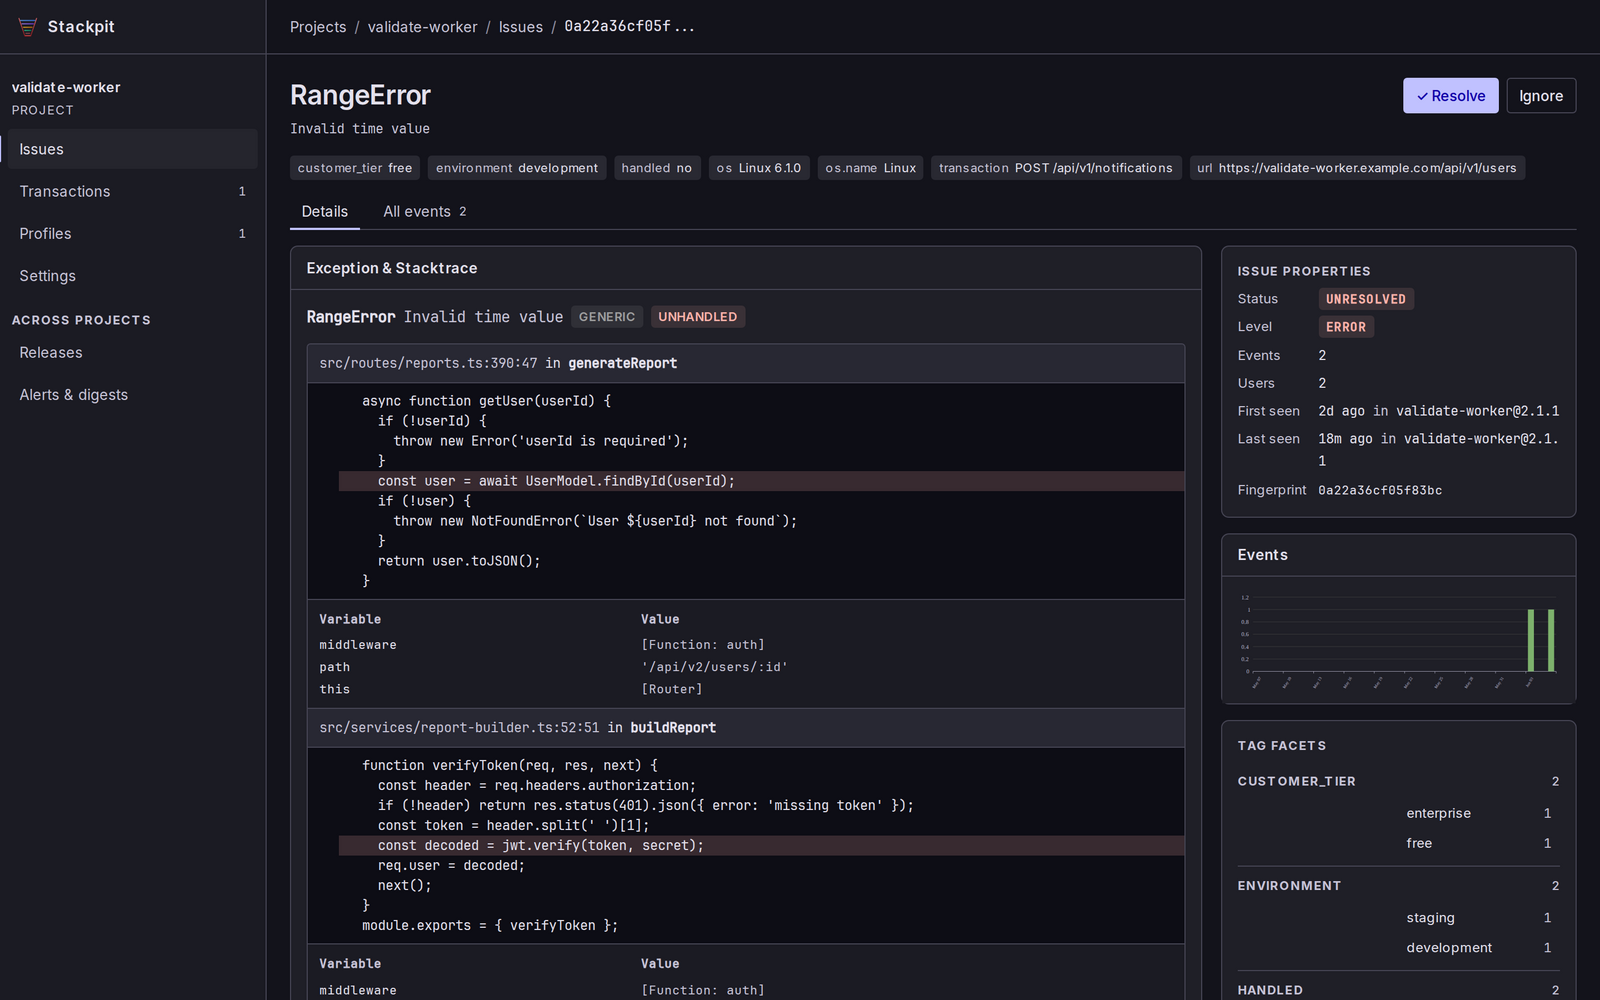Switch to the All events tab
Viewport: 1600px width, 1000px height.
click(x=425, y=211)
